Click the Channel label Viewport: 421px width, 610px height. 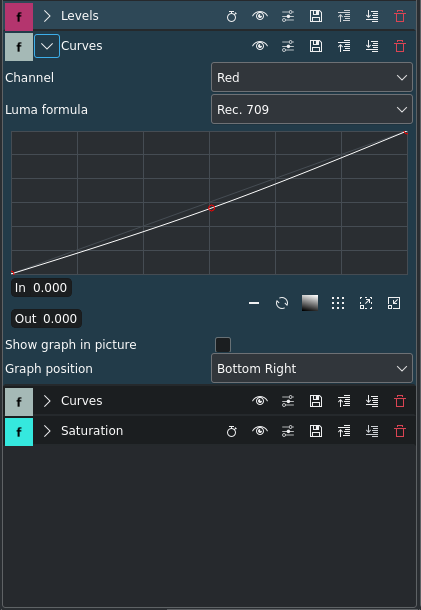click(30, 77)
